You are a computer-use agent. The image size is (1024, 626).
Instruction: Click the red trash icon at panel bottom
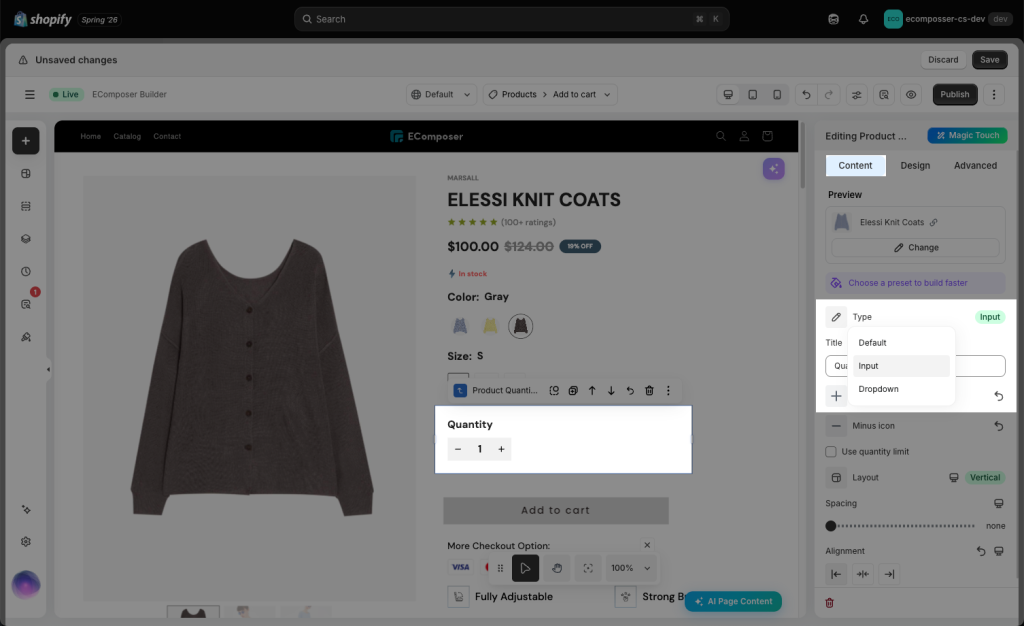coord(829,603)
